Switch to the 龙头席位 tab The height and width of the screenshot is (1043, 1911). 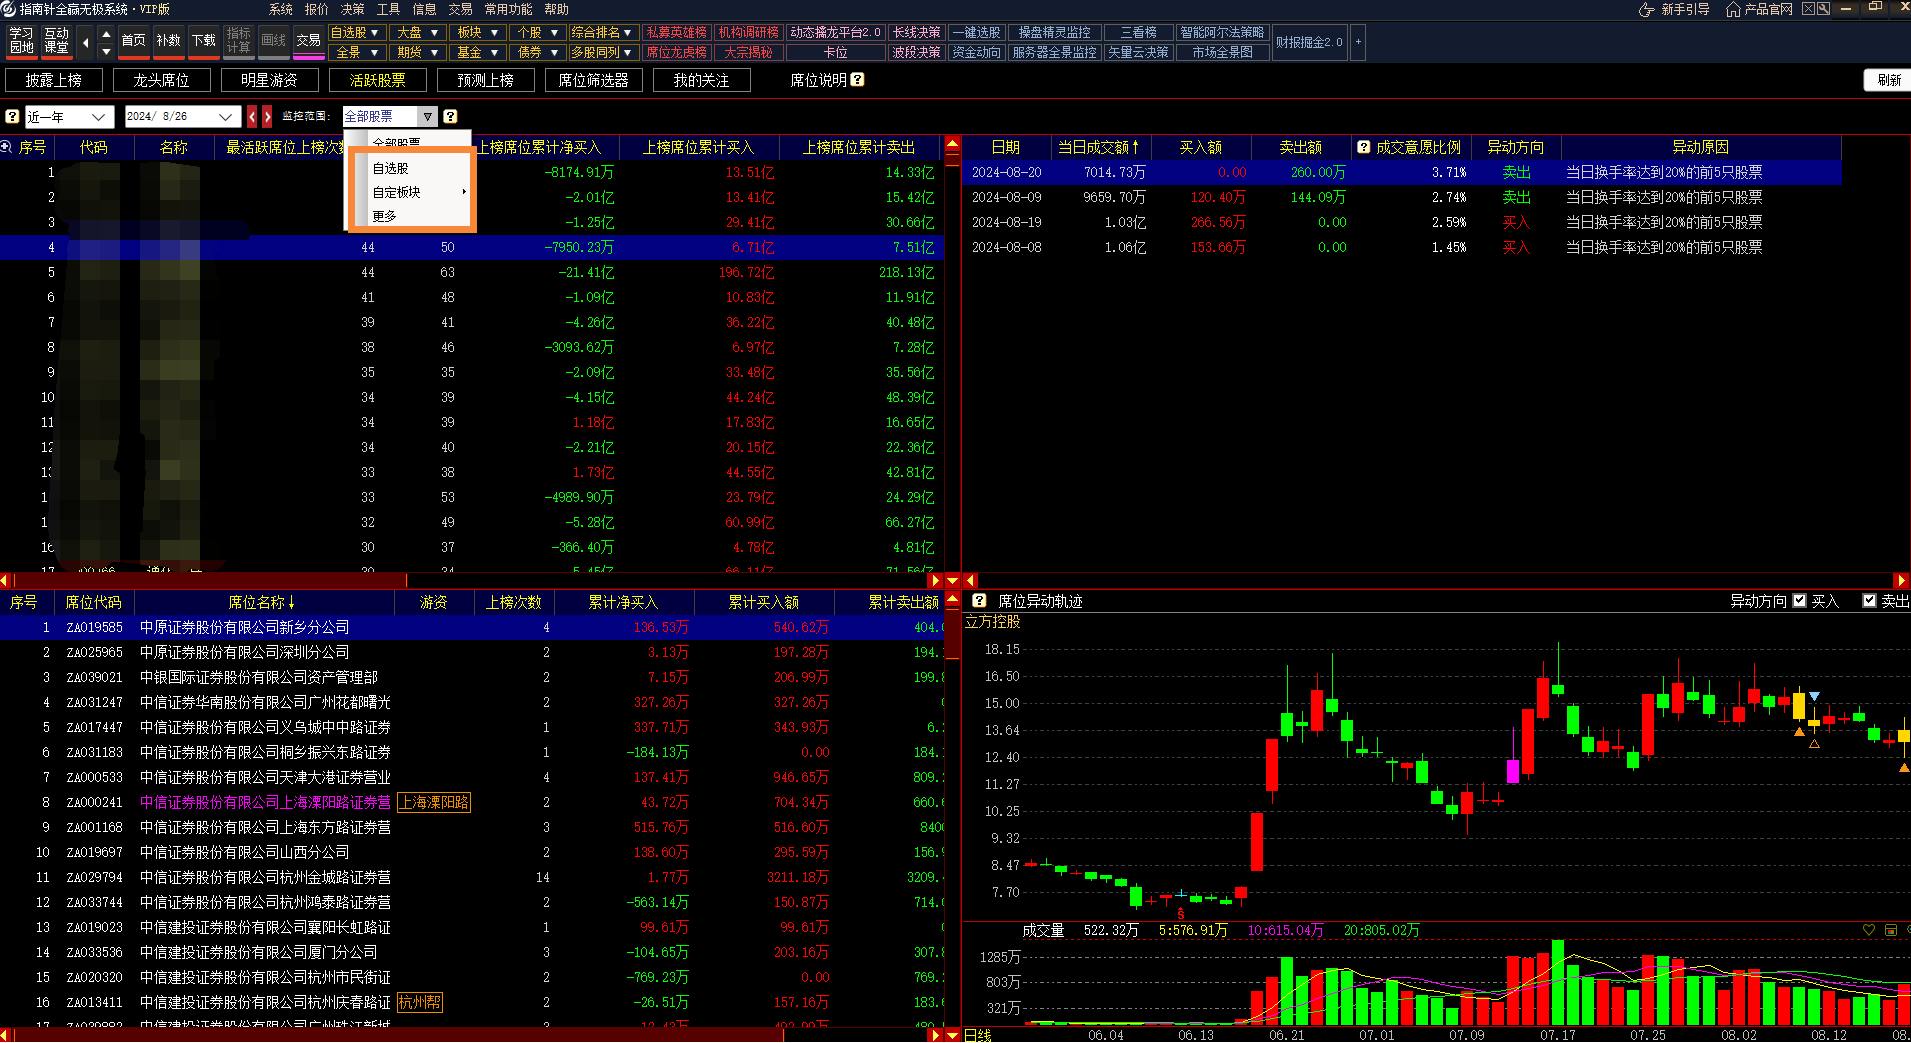(161, 80)
